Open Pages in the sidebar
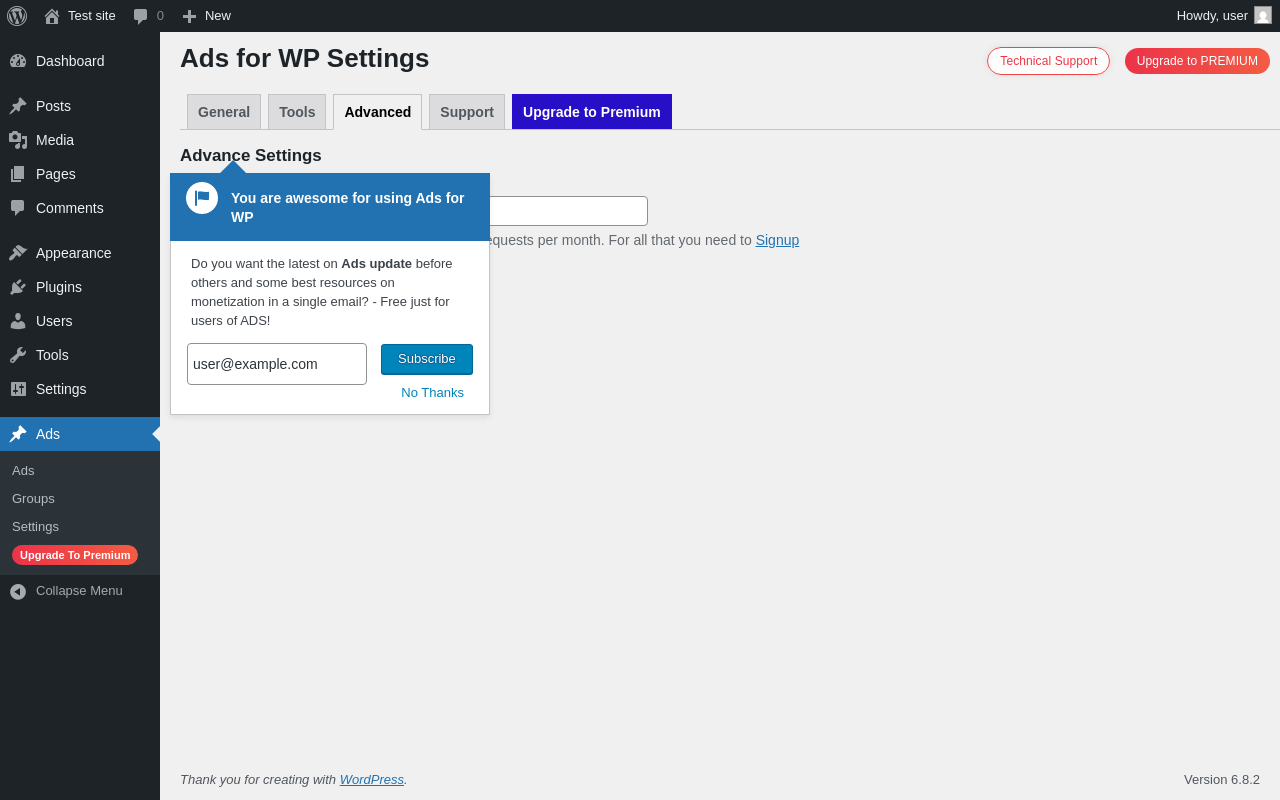 [x=80, y=174]
